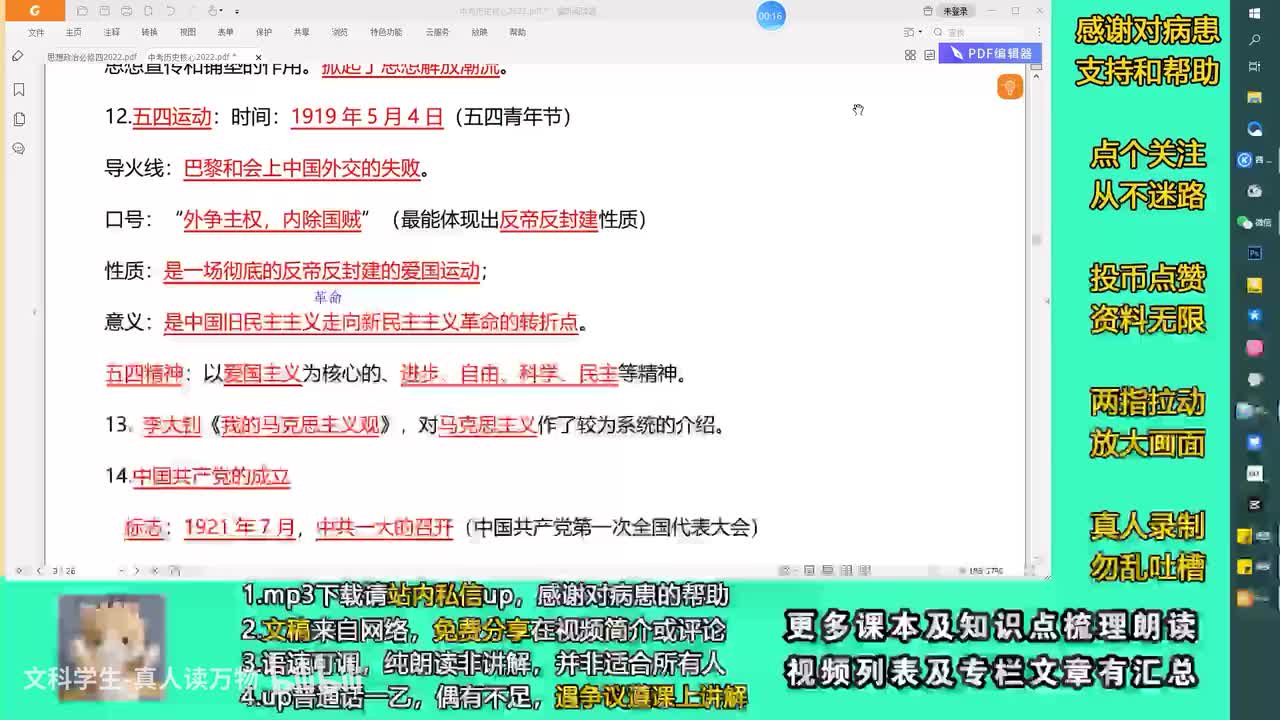
Task: Open the 共享 tab
Action: (301, 32)
